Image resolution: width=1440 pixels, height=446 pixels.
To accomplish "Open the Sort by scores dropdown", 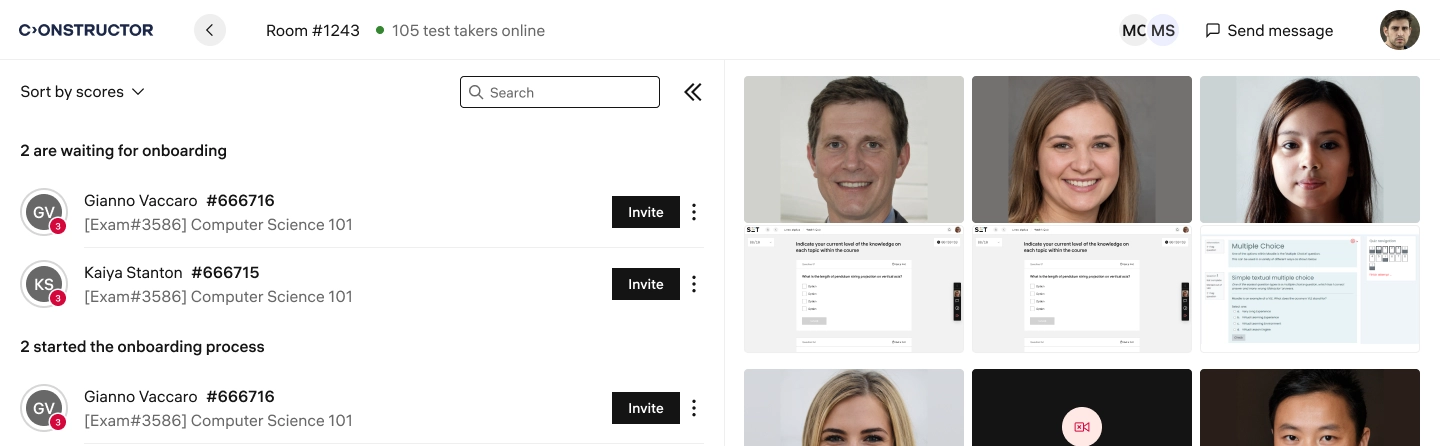I will point(83,92).
